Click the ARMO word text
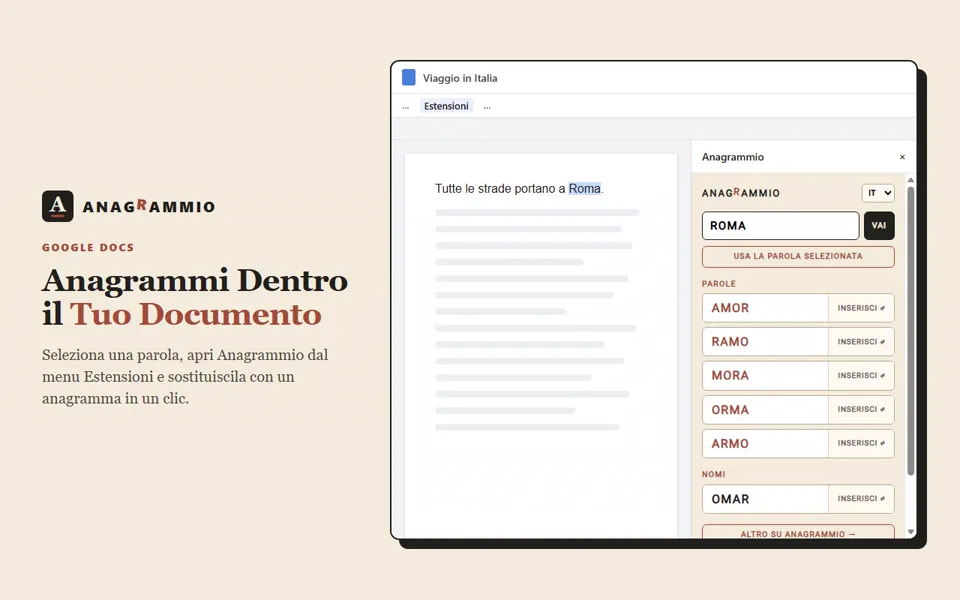 point(730,443)
